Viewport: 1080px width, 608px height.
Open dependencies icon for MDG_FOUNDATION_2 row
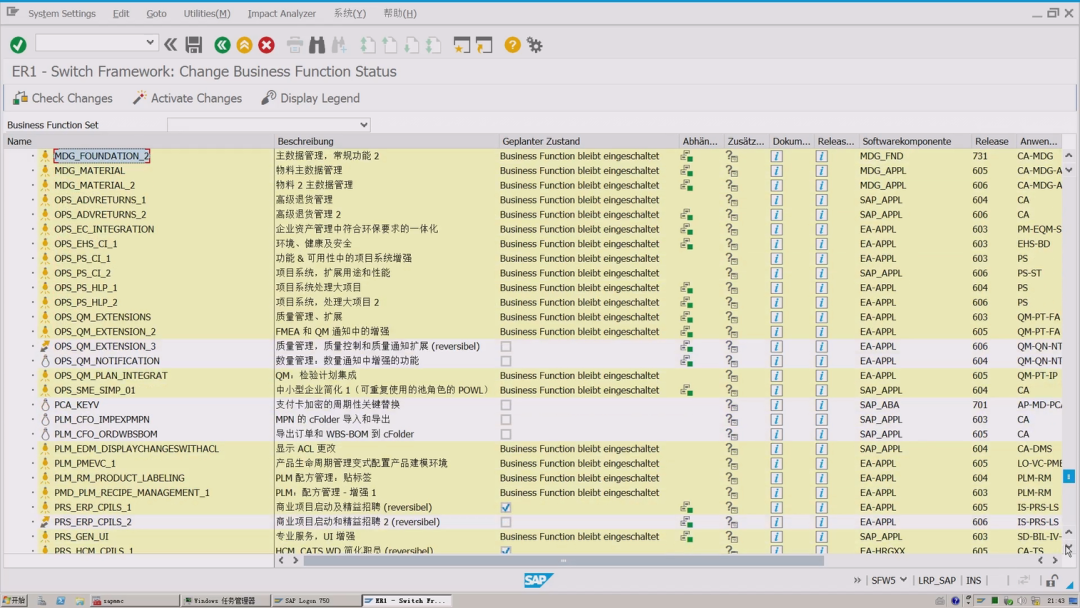coord(687,156)
